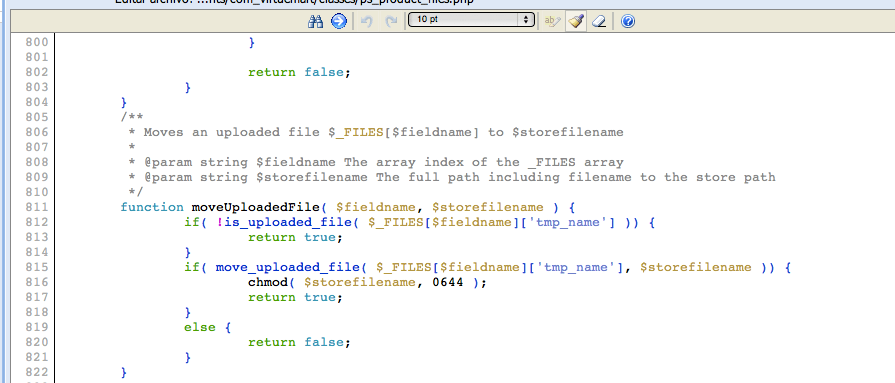This screenshot has width=895, height=383.
Task: Click the is_uploaded_file call on line 812
Action: pyautogui.click(x=287, y=222)
